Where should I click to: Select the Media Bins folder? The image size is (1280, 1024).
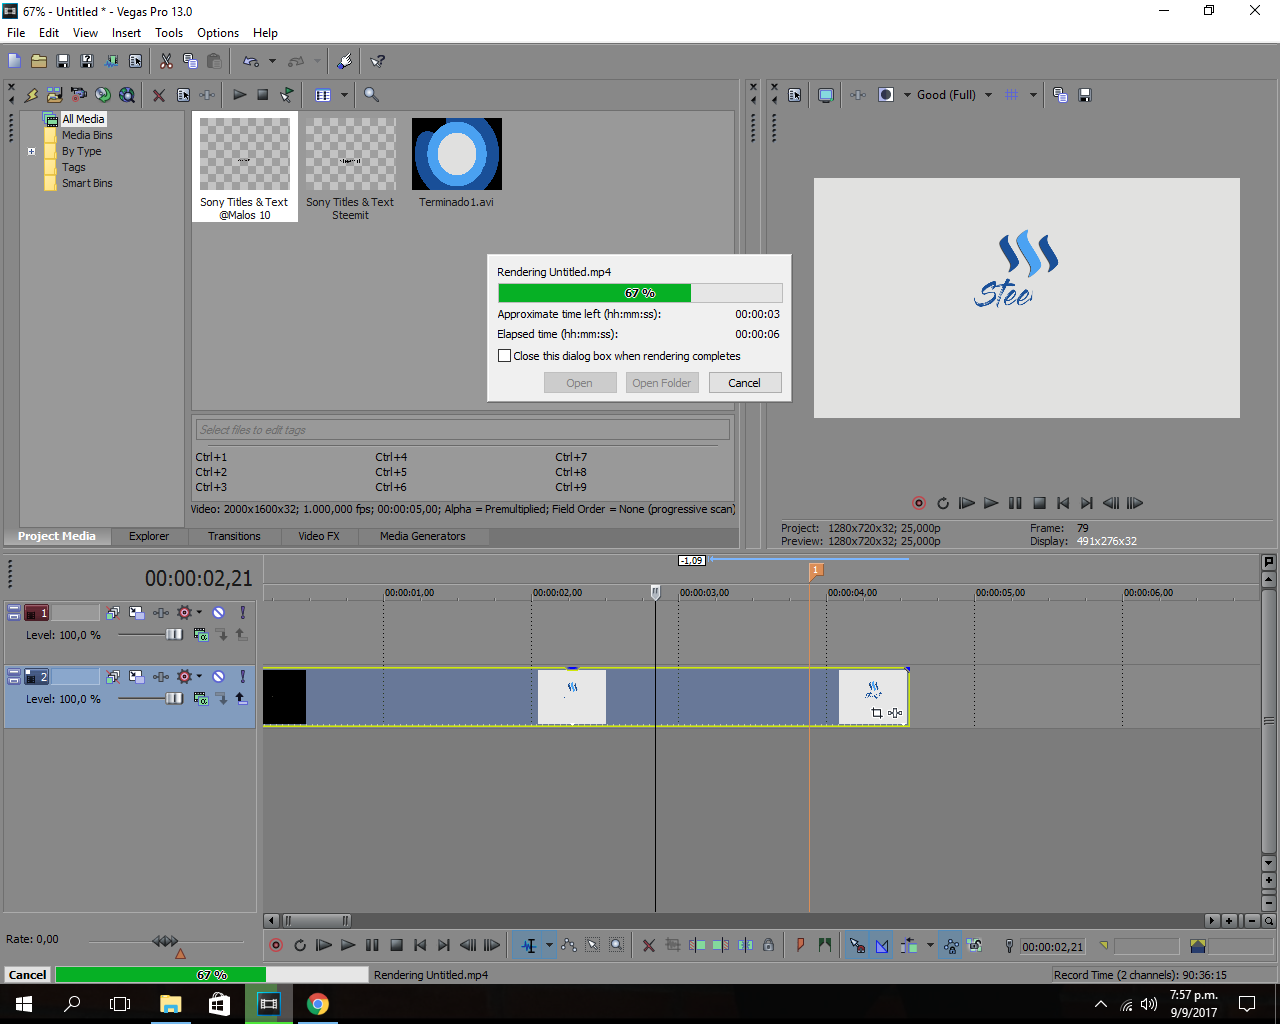[87, 135]
